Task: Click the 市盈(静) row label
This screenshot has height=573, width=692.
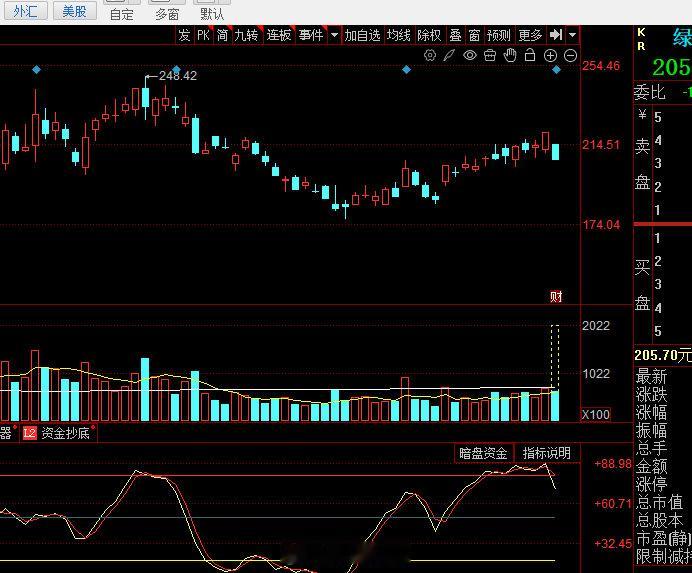Action: [662, 539]
